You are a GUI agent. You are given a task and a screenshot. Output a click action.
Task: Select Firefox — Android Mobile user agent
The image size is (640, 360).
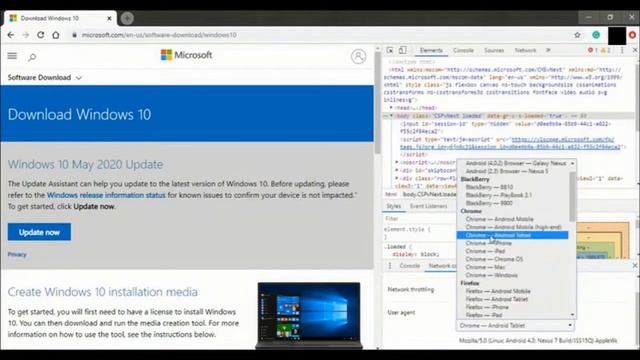pos(512,291)
